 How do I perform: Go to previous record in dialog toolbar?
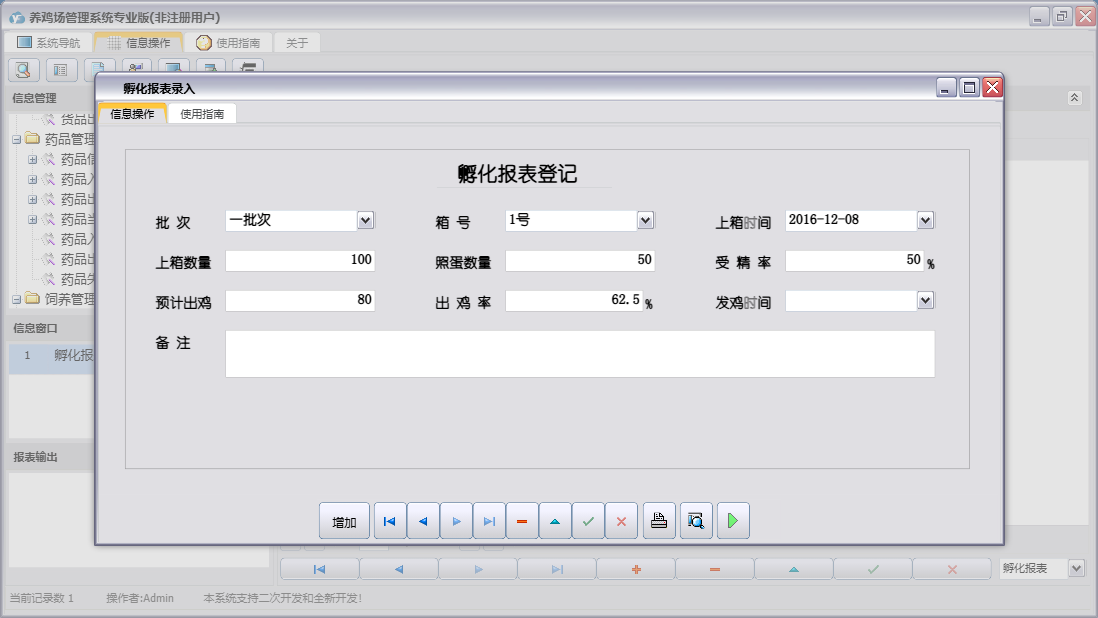coord(423,521)
